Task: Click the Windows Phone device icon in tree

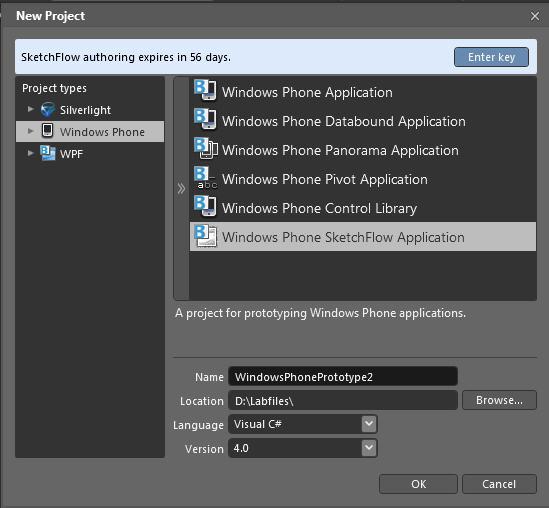Action: click(x=47, y=130)
